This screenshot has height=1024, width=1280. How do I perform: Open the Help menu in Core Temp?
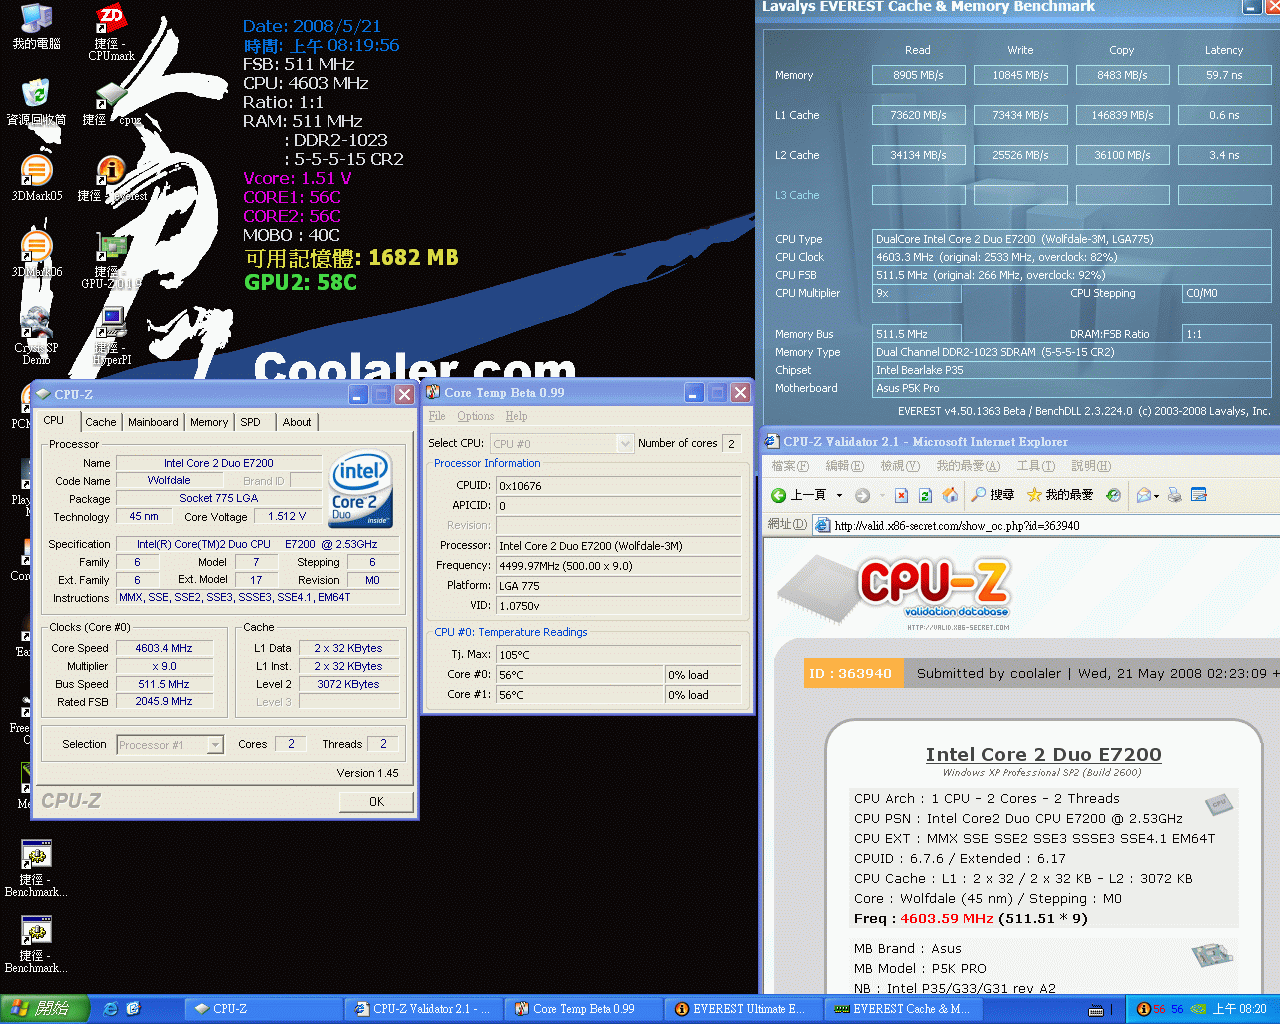coord(516,416)
